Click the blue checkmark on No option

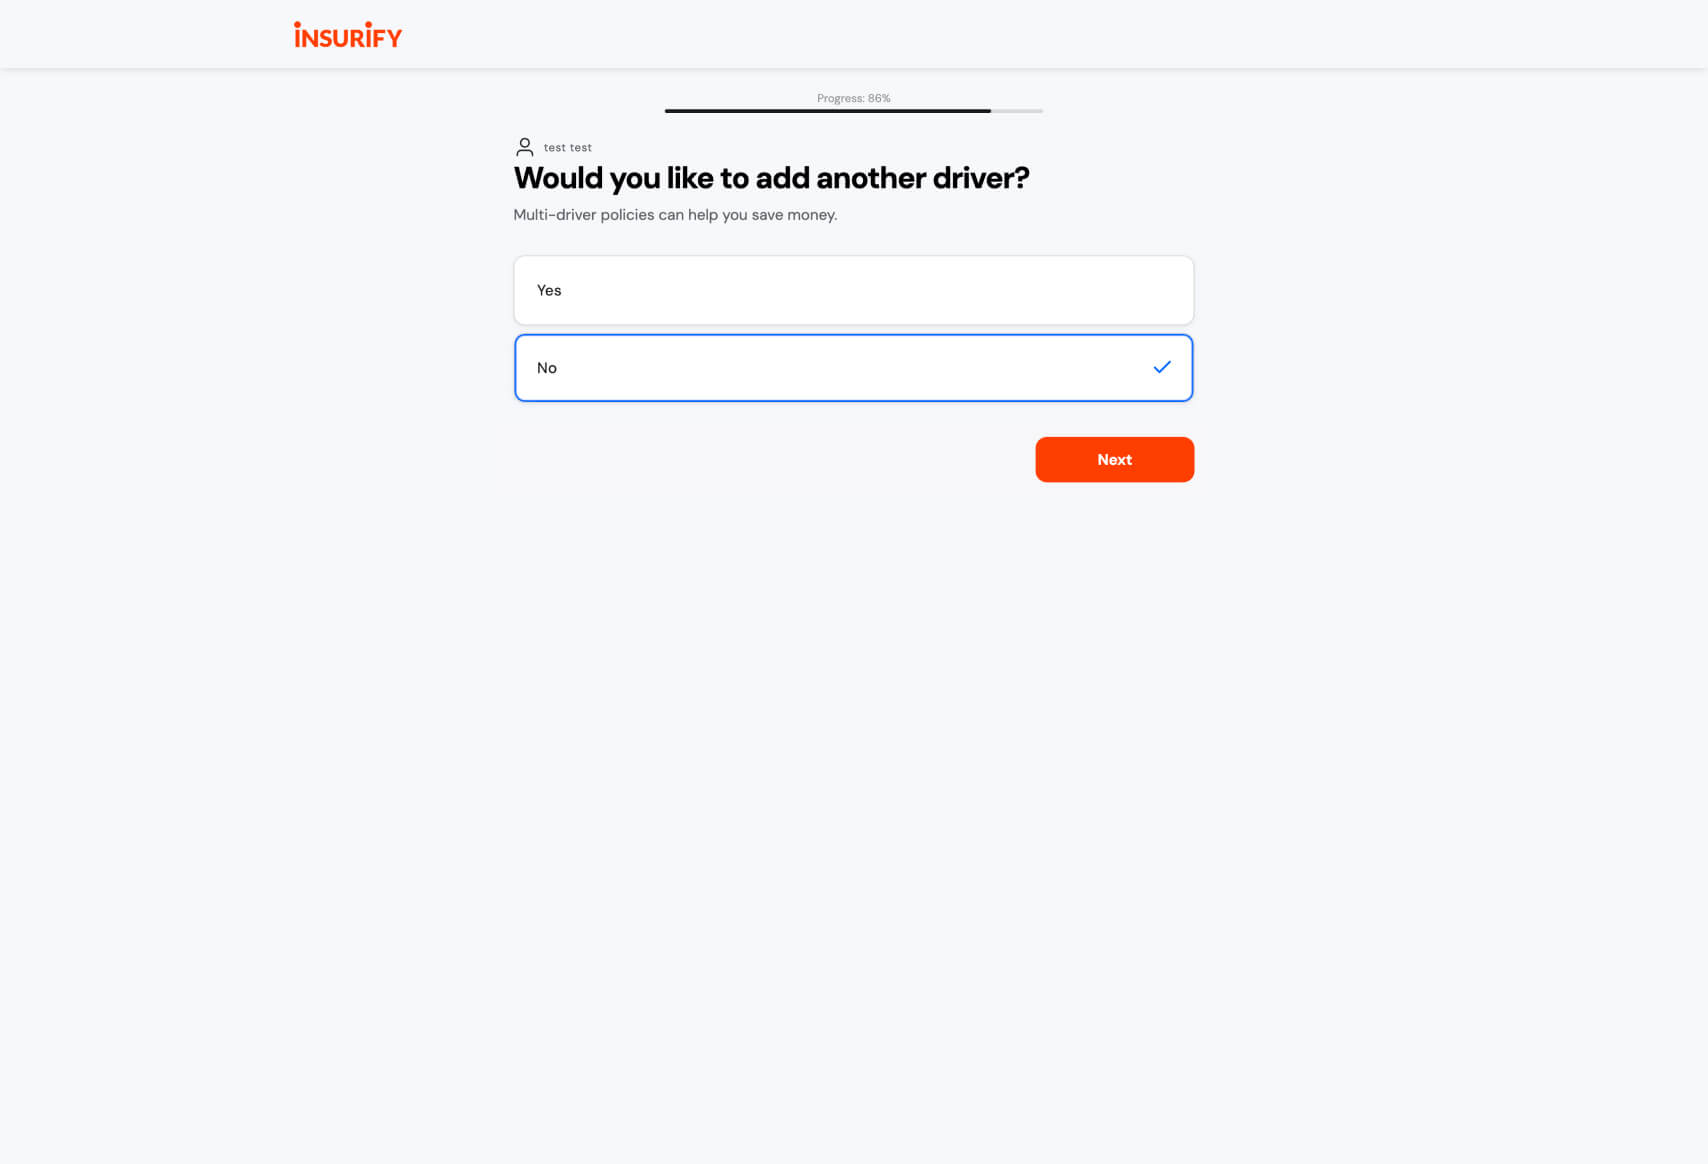1162,367
